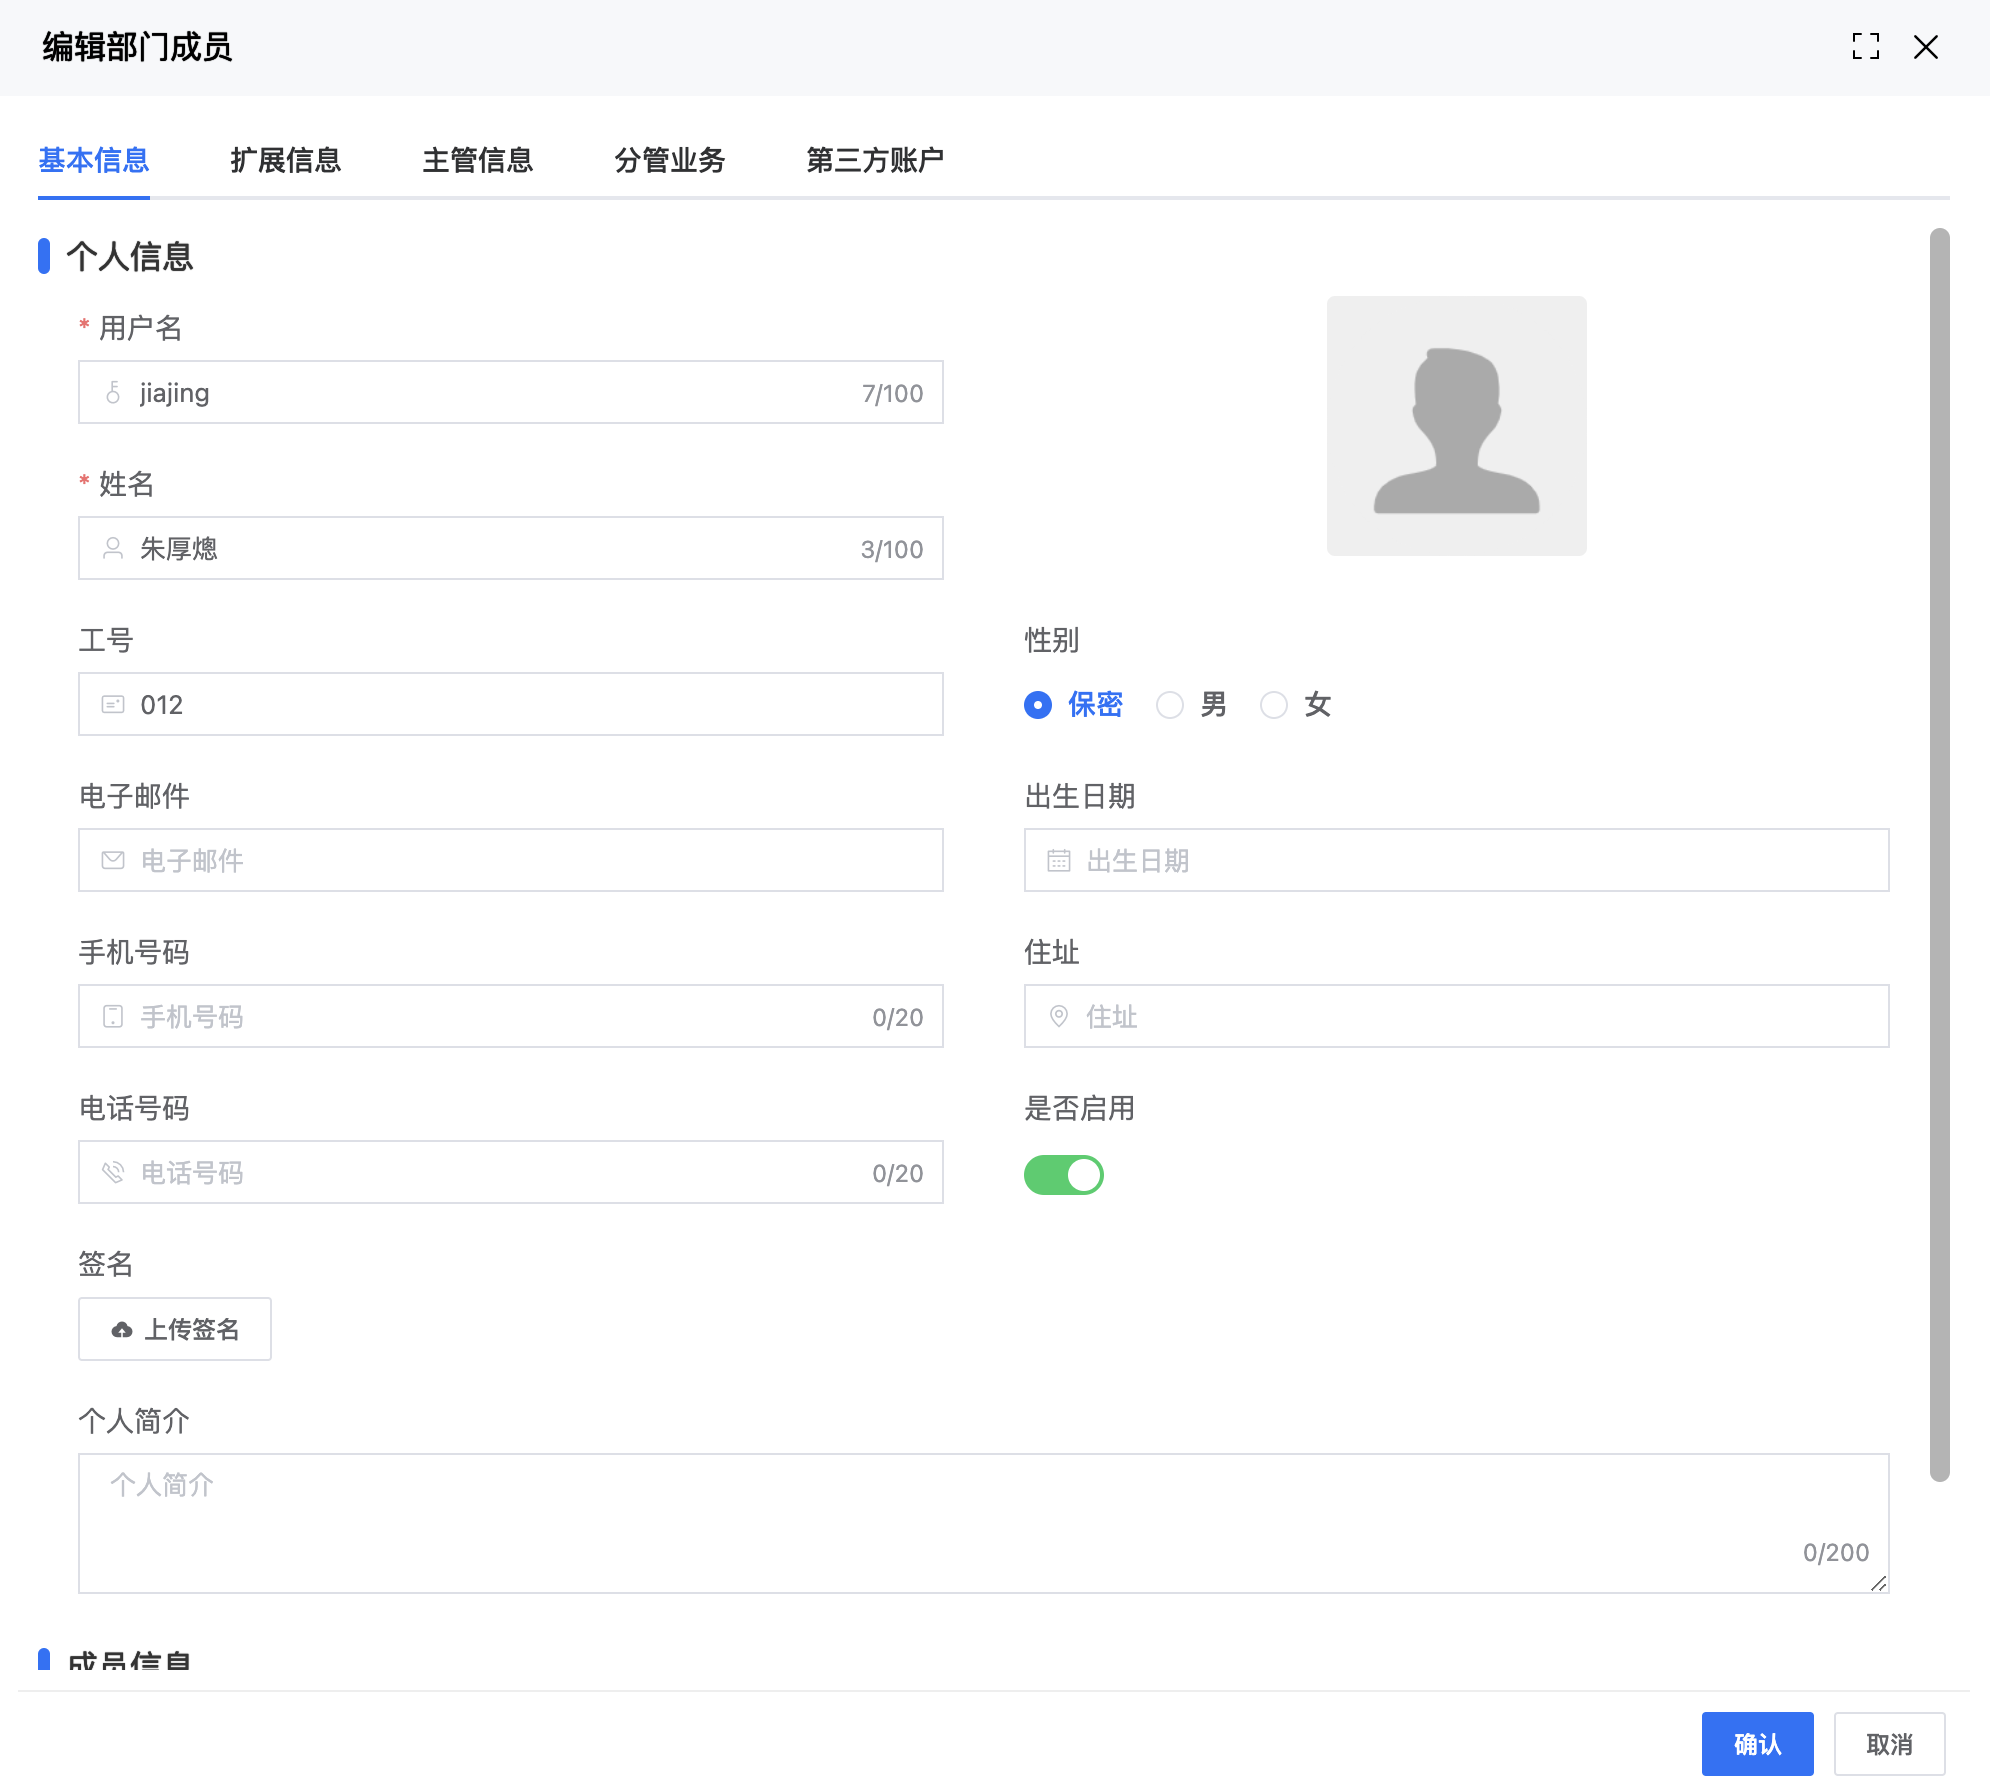
Task: Click the calendar icon in 出生日期 field
Action: coord(1059,861)
